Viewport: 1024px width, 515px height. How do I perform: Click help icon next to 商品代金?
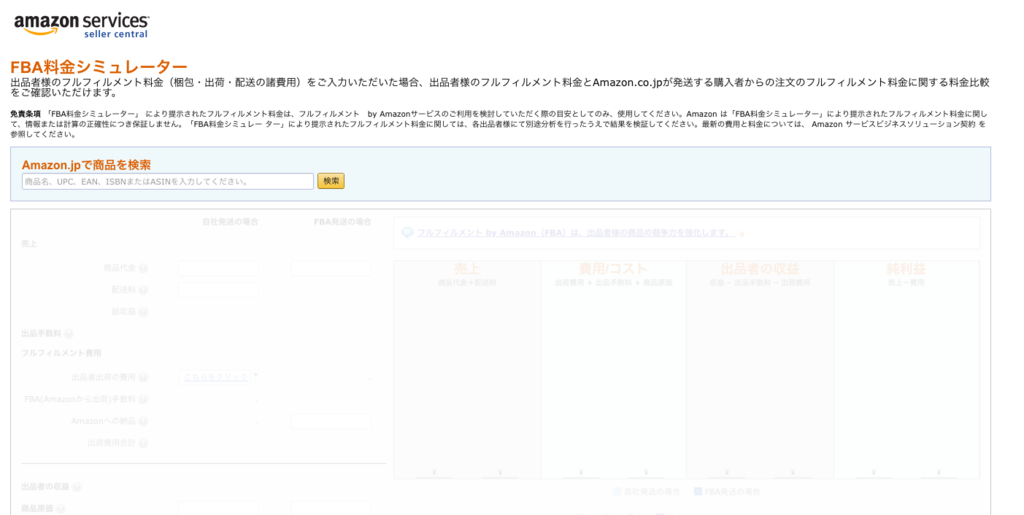pos(143,268)
